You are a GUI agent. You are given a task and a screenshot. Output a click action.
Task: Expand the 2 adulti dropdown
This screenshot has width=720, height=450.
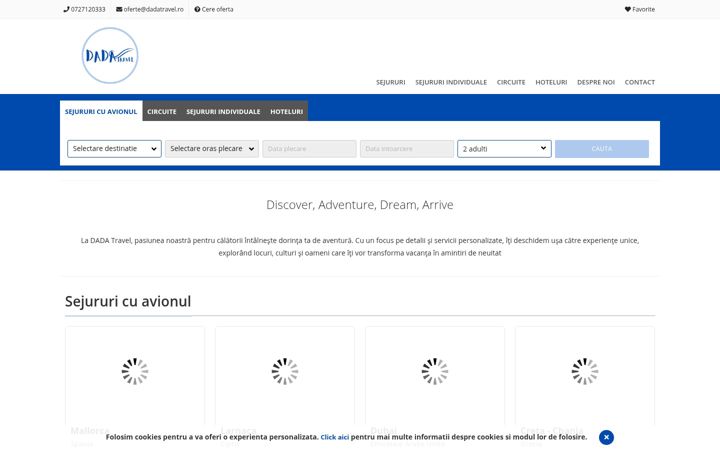click(x=504, y=149)
